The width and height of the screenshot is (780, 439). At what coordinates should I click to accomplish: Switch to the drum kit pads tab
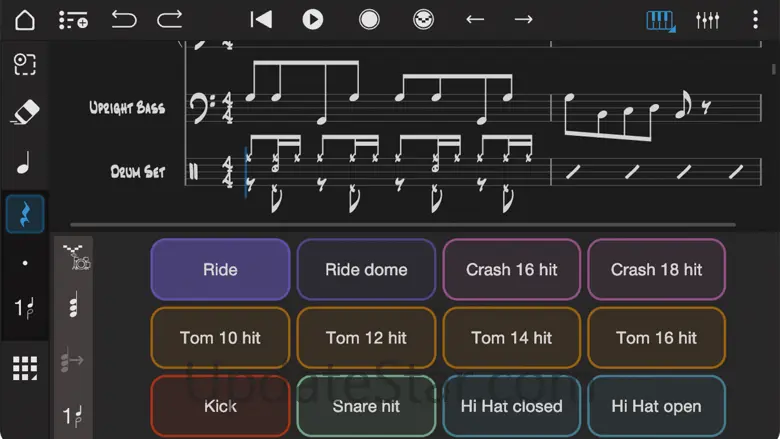coord(76,257)
